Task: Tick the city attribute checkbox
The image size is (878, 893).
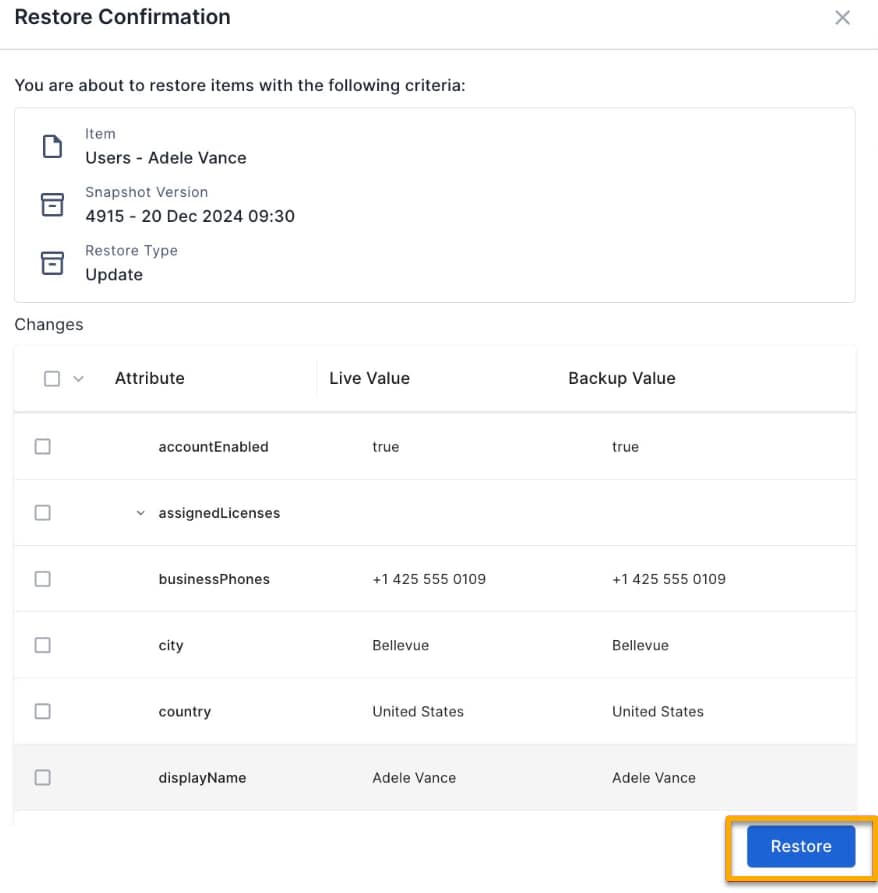Action: pyautogui.click(x=43, y=645)
